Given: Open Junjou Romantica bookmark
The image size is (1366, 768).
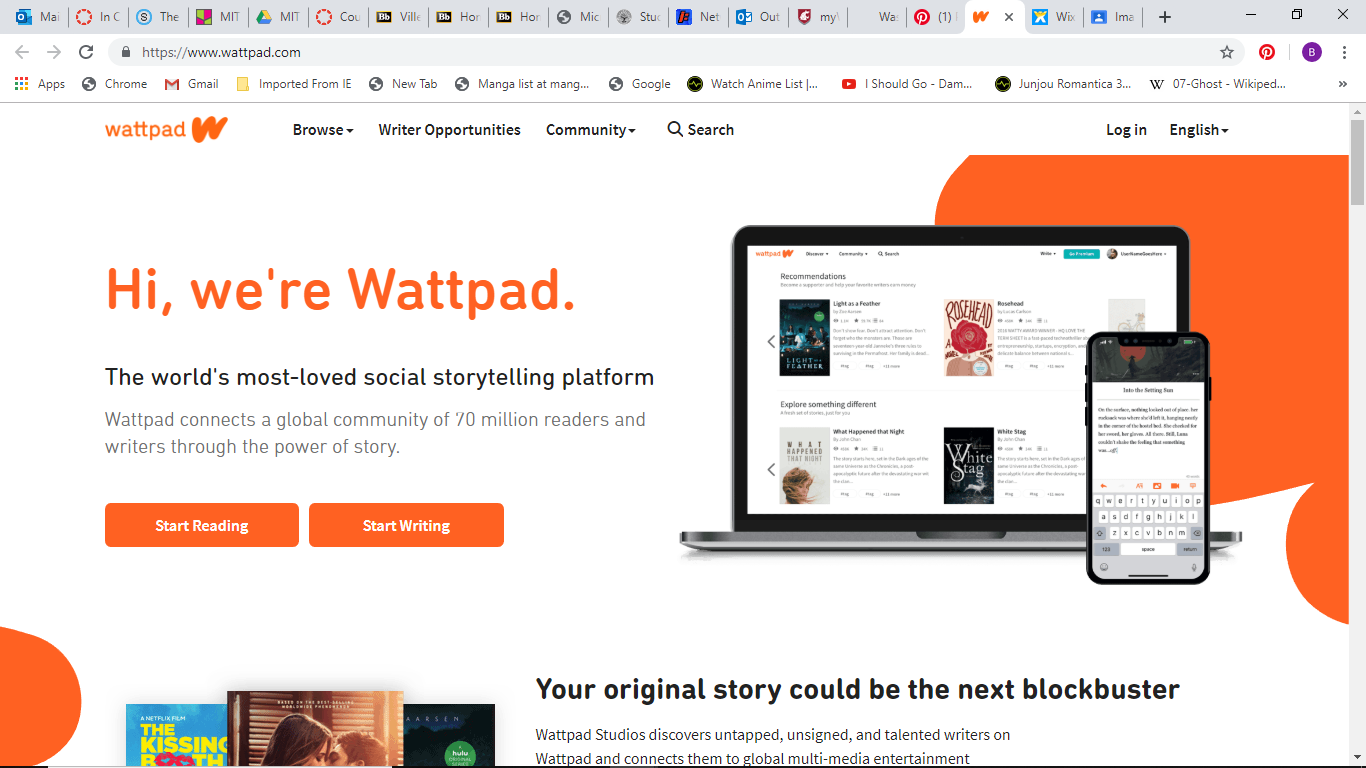Looking at the screenshot, I should (x=1064, y=84).
